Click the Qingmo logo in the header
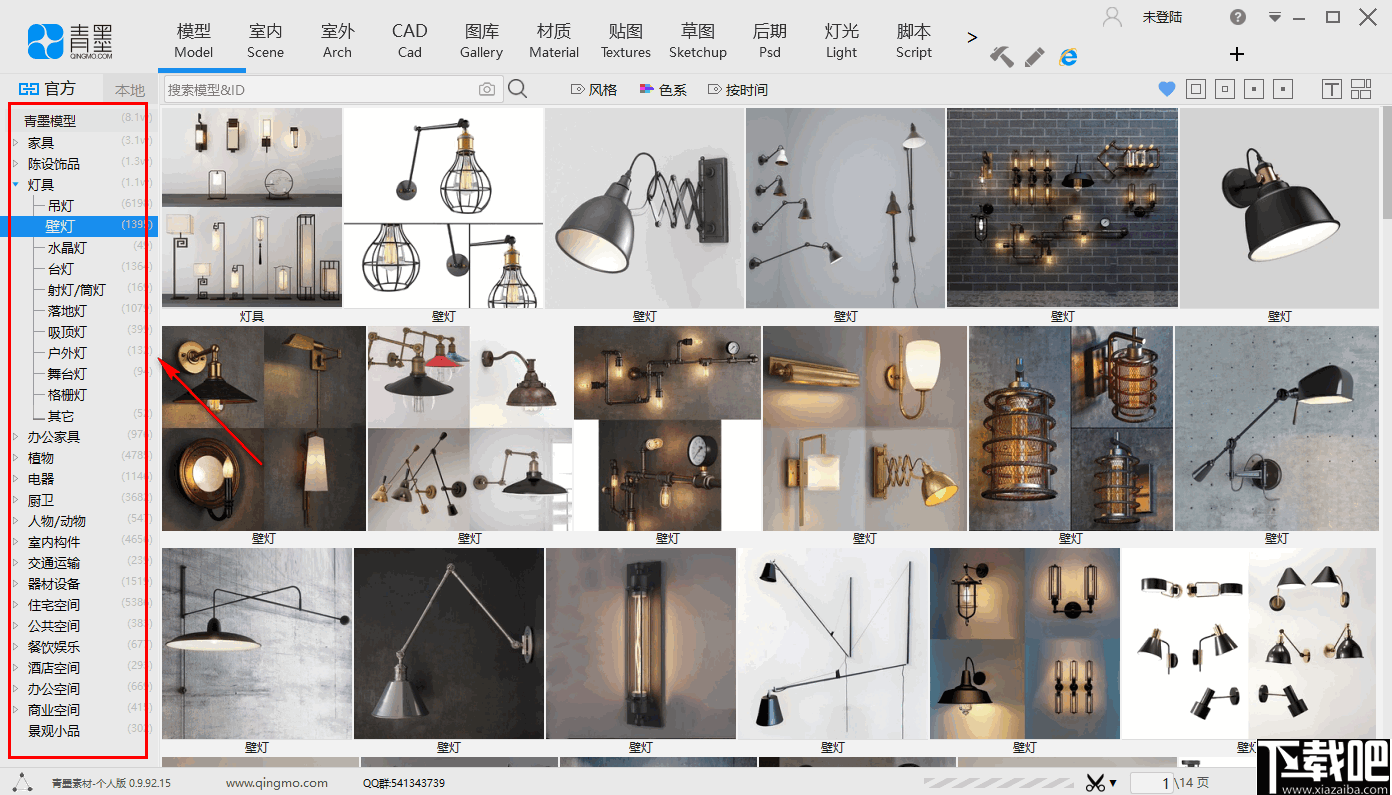Screen dimensions: 1392x795 [71, 40]
